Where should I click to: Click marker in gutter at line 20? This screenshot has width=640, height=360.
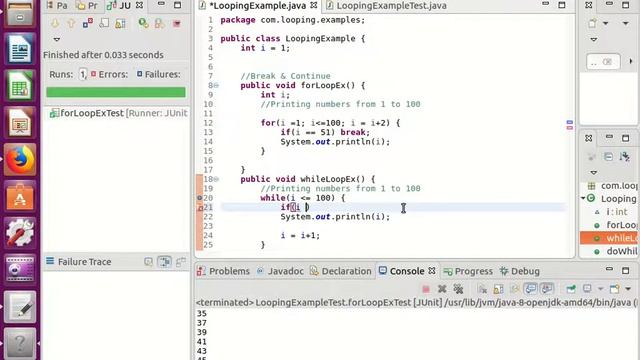tap(200, 198)
